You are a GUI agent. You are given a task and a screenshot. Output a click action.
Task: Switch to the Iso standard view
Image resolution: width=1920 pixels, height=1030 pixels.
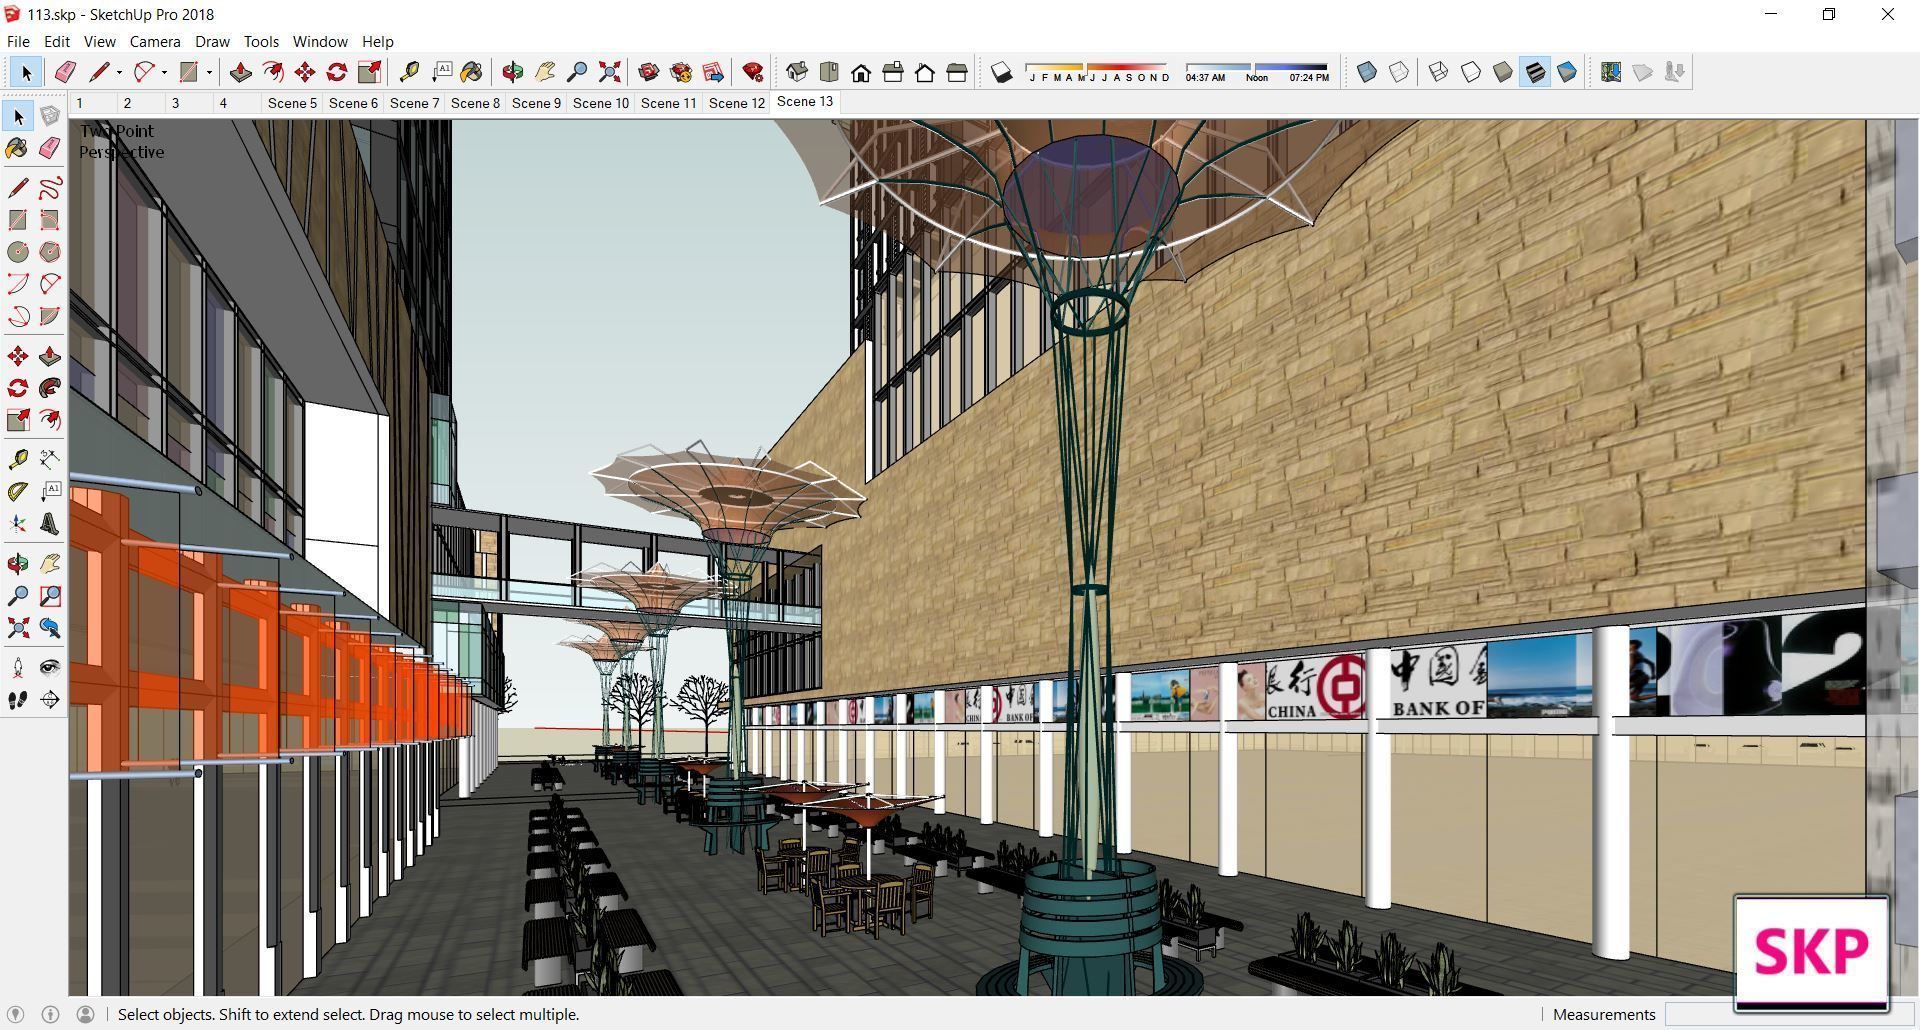797,72
